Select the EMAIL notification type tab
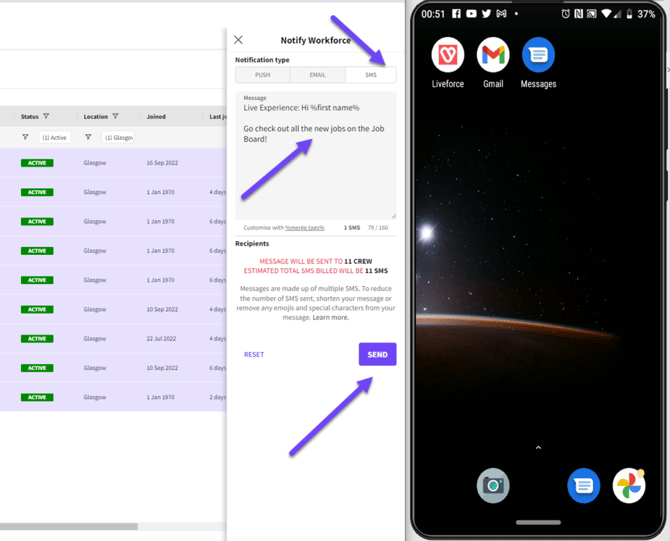670x541 pixels. 317,75
